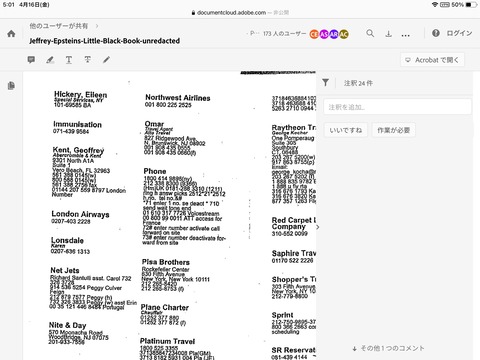Focus the 注釈を追加 comment field
480x360 pixels.
[x=397, y=107]
